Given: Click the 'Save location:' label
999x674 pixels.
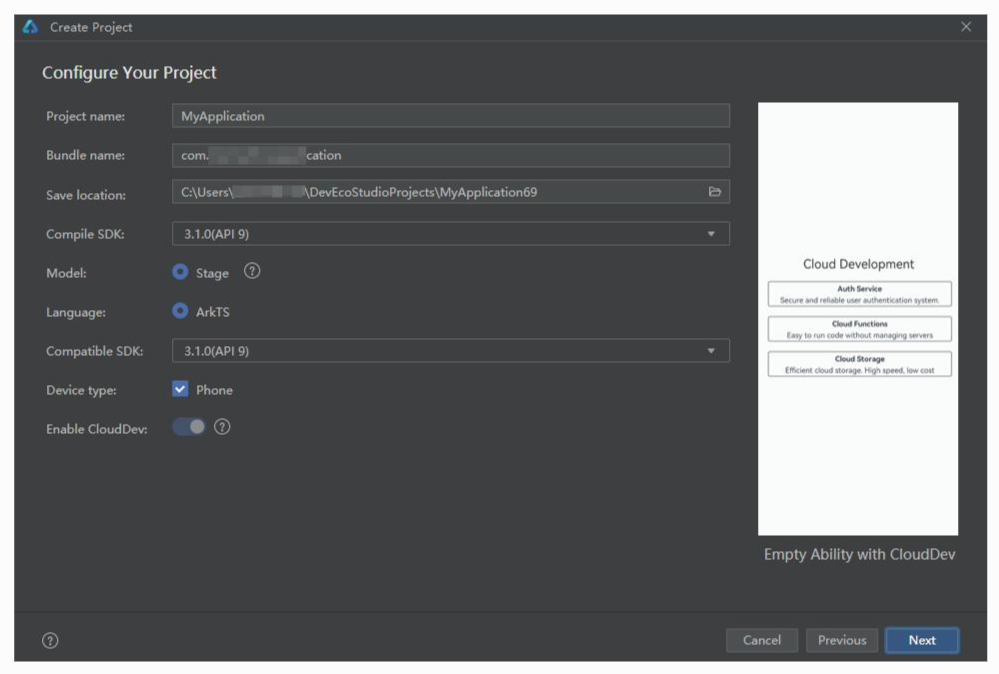Looking at the screenshot, I should pos(86,195).
